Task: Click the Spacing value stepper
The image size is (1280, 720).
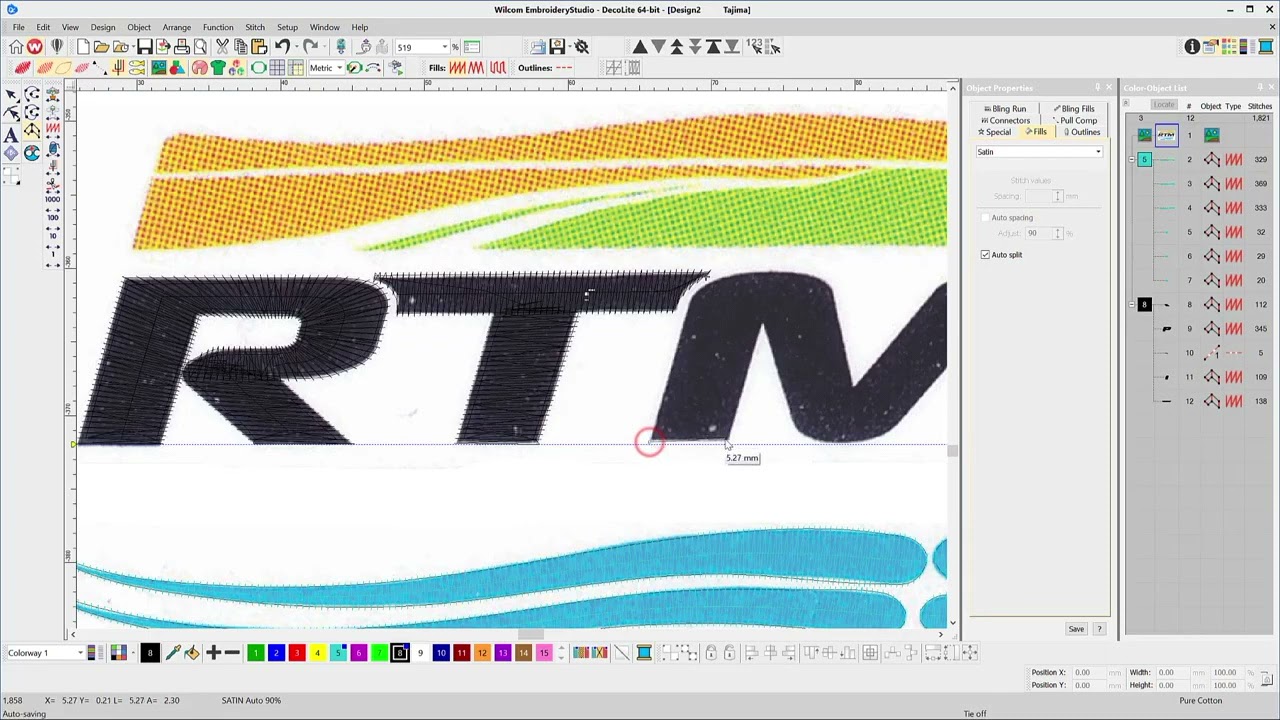Action: coord(1057,196)
